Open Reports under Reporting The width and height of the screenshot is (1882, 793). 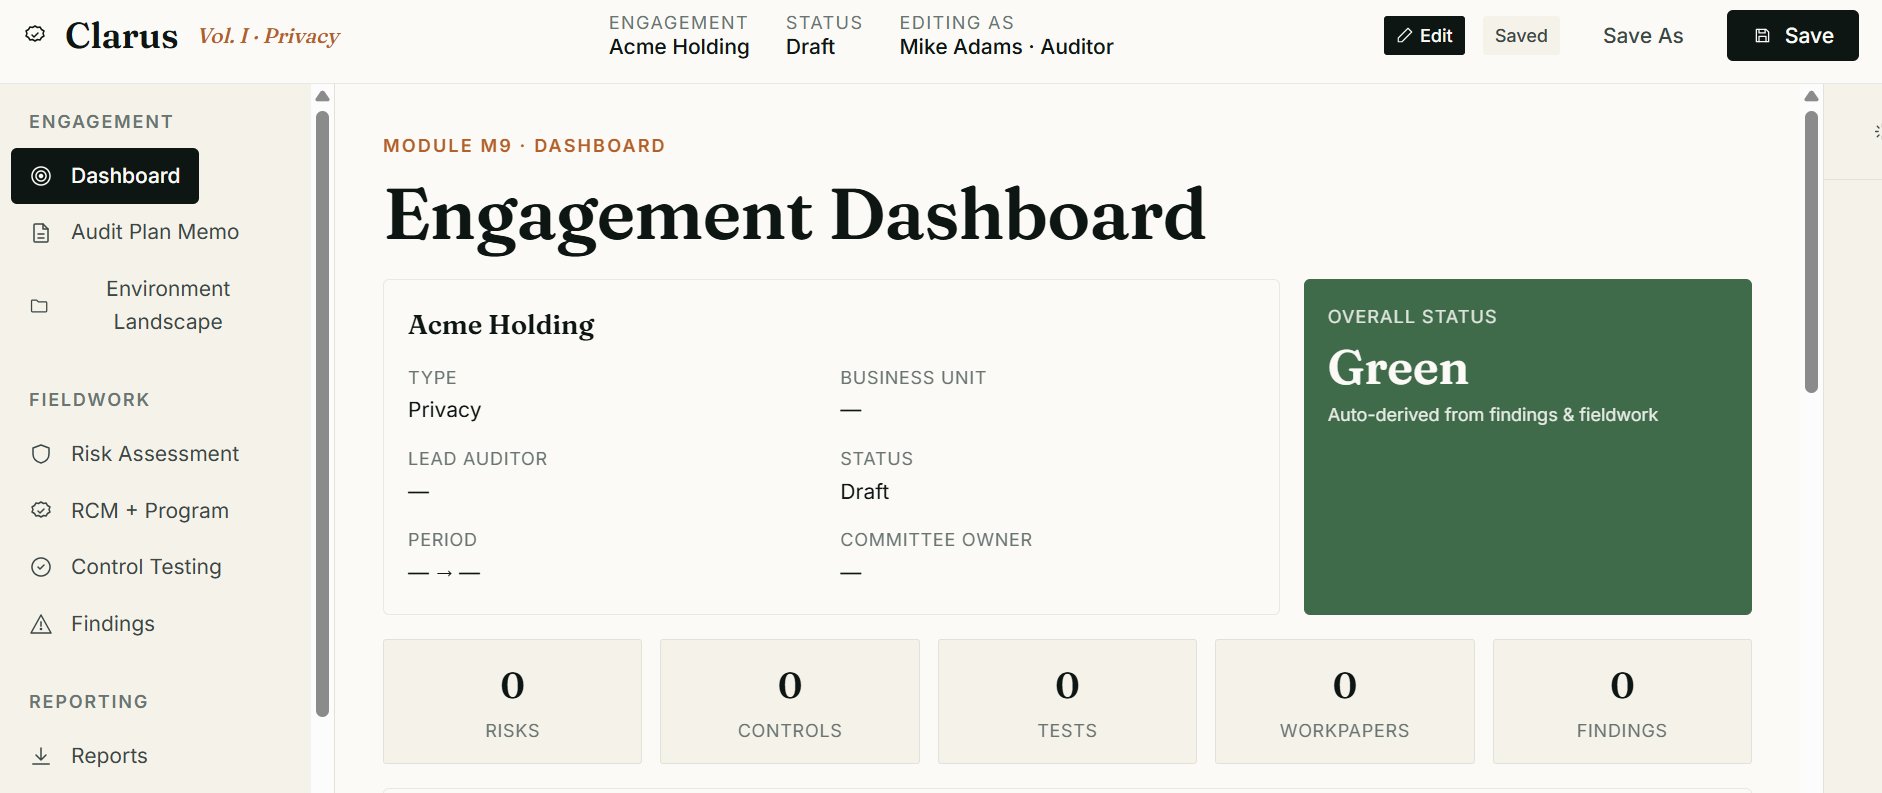109,756
